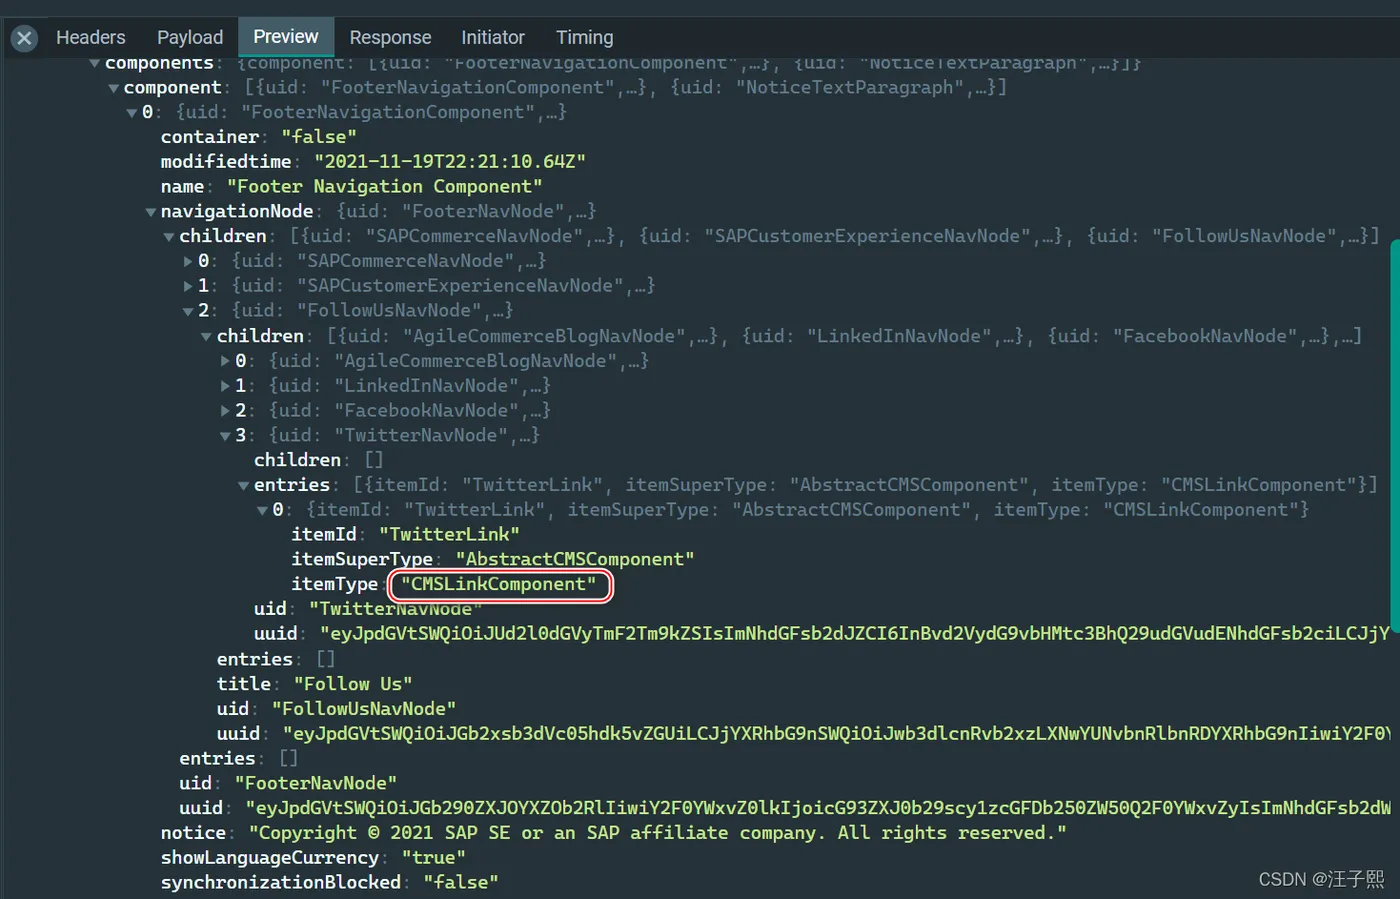The image size is (1400, 899).
Task: Switch to the Initiator tab
Action: (x=493, y=37)
